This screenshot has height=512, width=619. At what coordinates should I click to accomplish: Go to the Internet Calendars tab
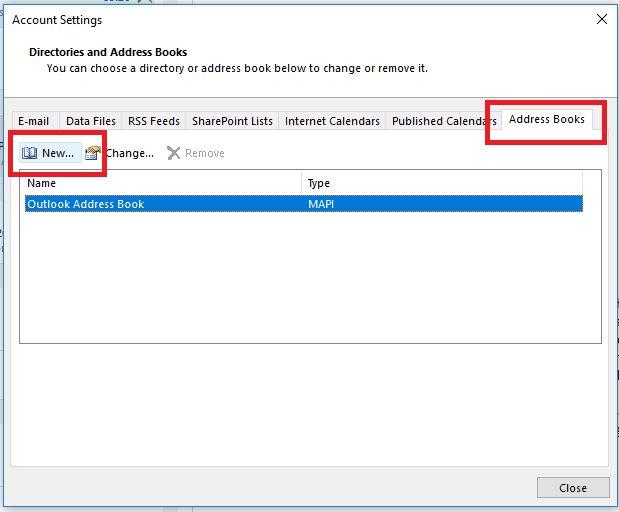[332, 121]
